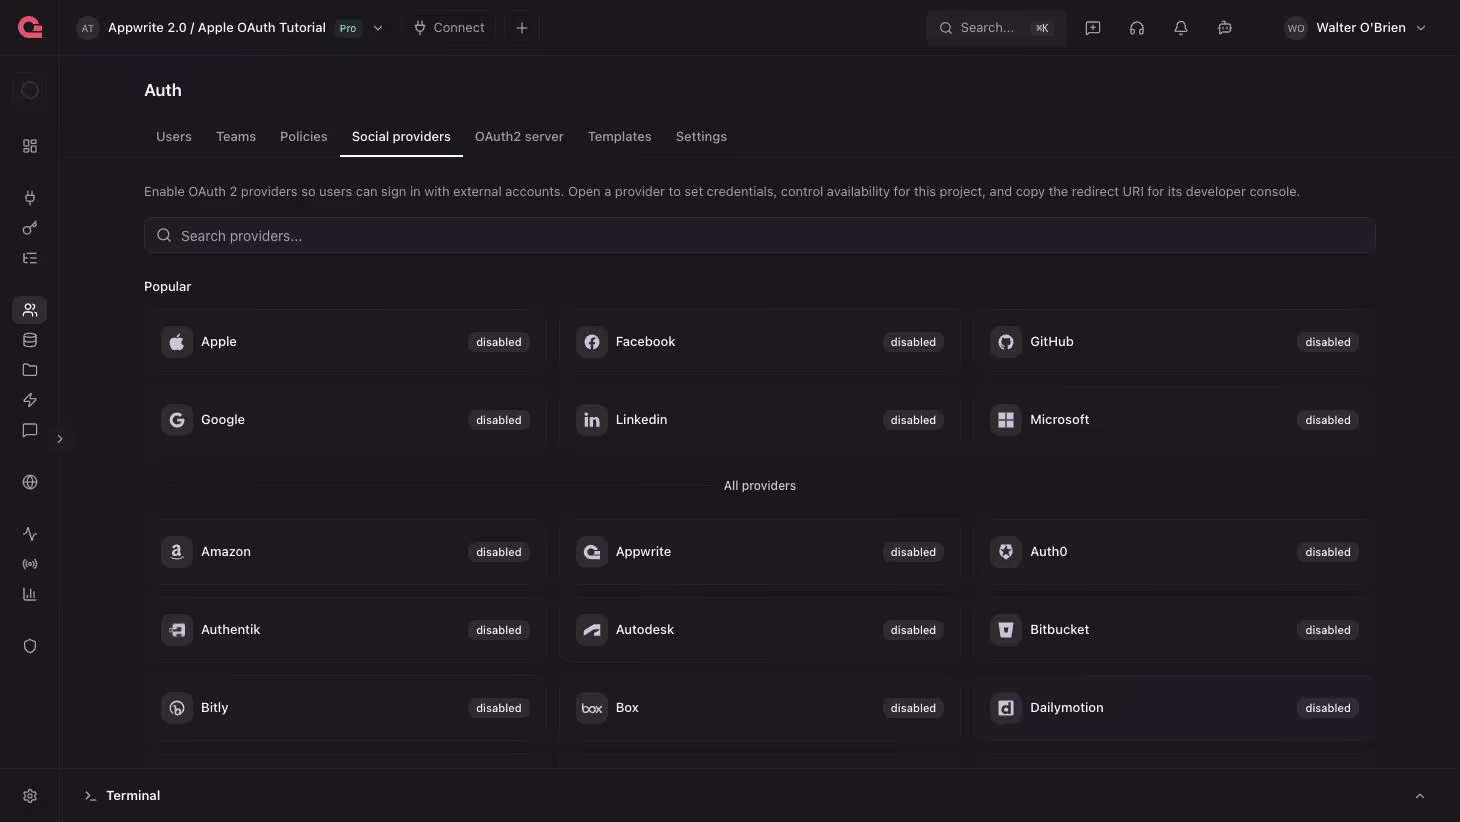
Task: Click the globe icon in the left sidebar
Action: pyautogui.click(x=30, y=482)
